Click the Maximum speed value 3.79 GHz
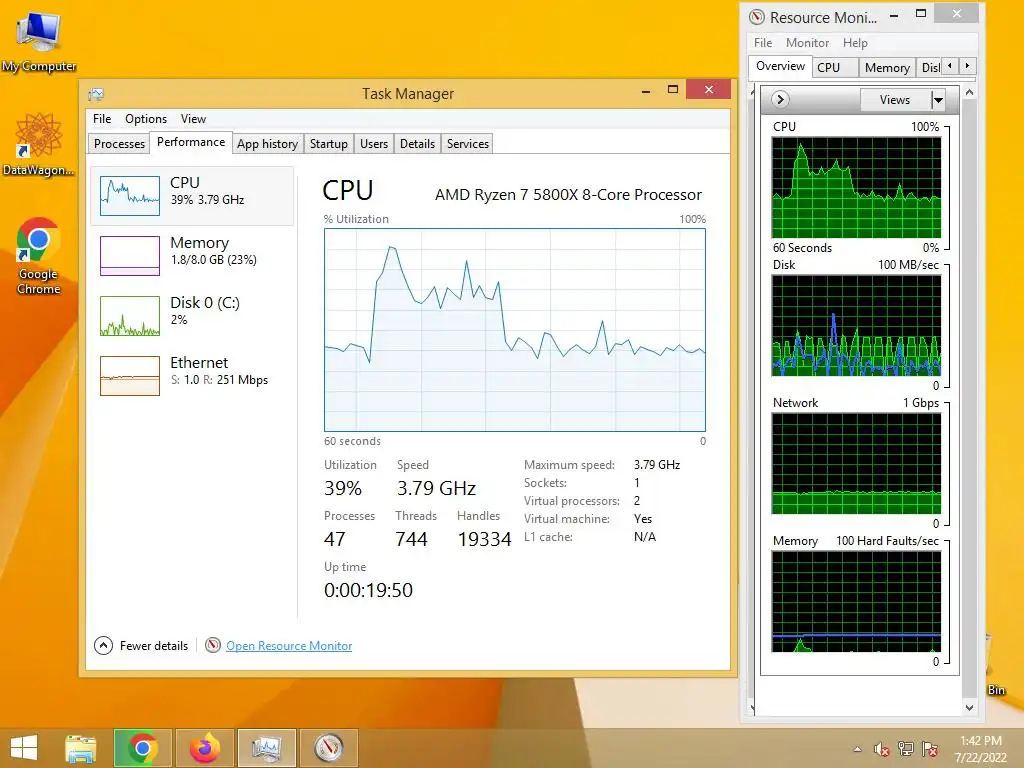This screenshot has width=1024, height=768. point(657,464)
